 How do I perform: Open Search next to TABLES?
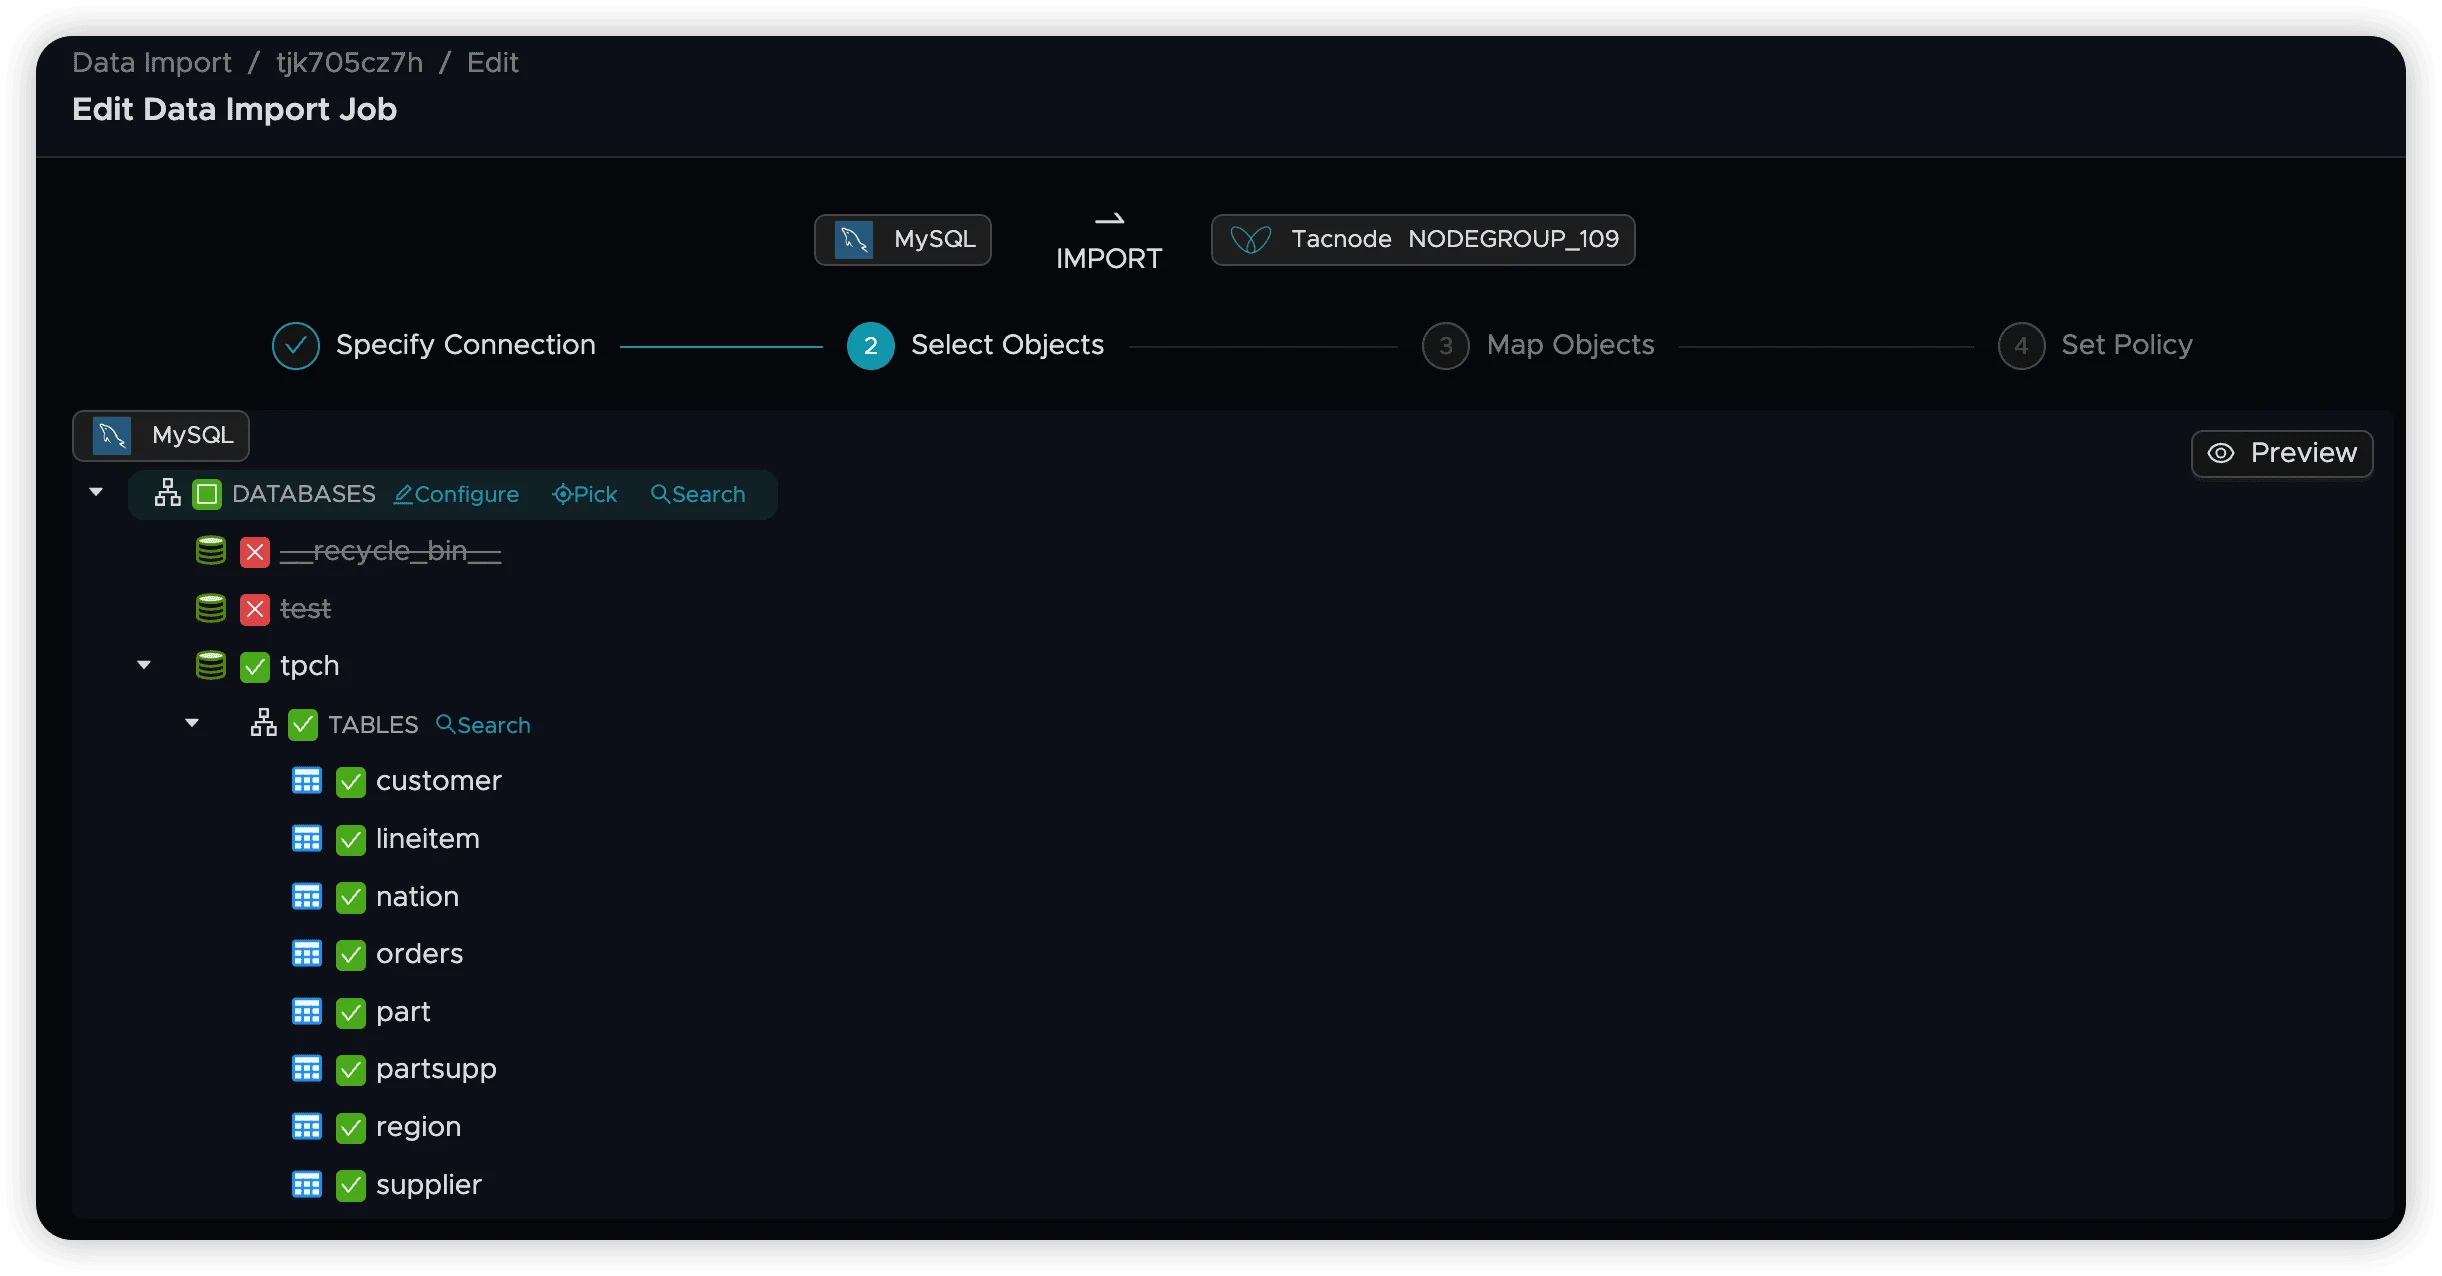(x=484, y=725)
